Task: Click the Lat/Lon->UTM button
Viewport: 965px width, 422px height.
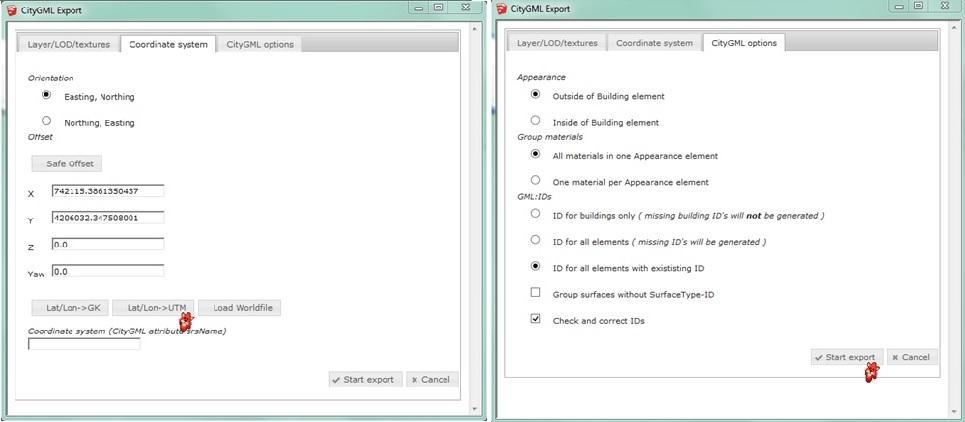Action: coord(154,308)
